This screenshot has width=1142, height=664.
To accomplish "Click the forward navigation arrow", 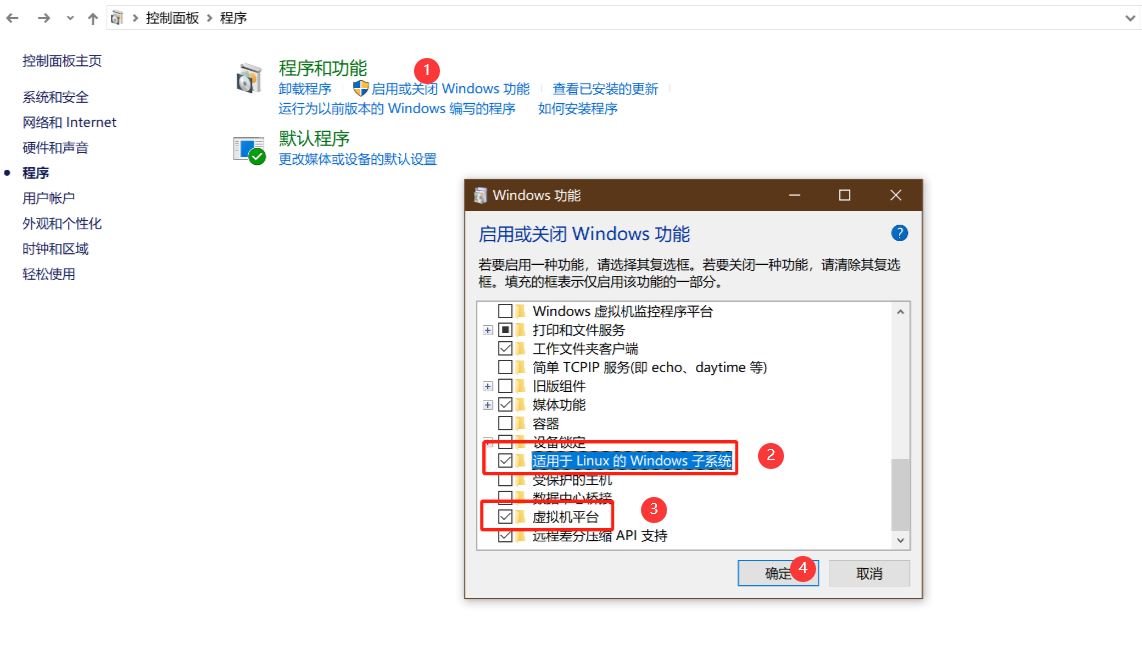I will (x=44, y=18).
